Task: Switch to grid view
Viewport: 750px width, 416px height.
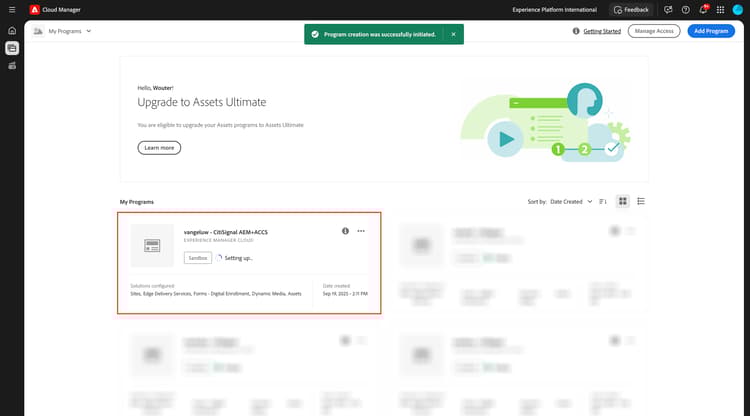Action: [623, 201]
